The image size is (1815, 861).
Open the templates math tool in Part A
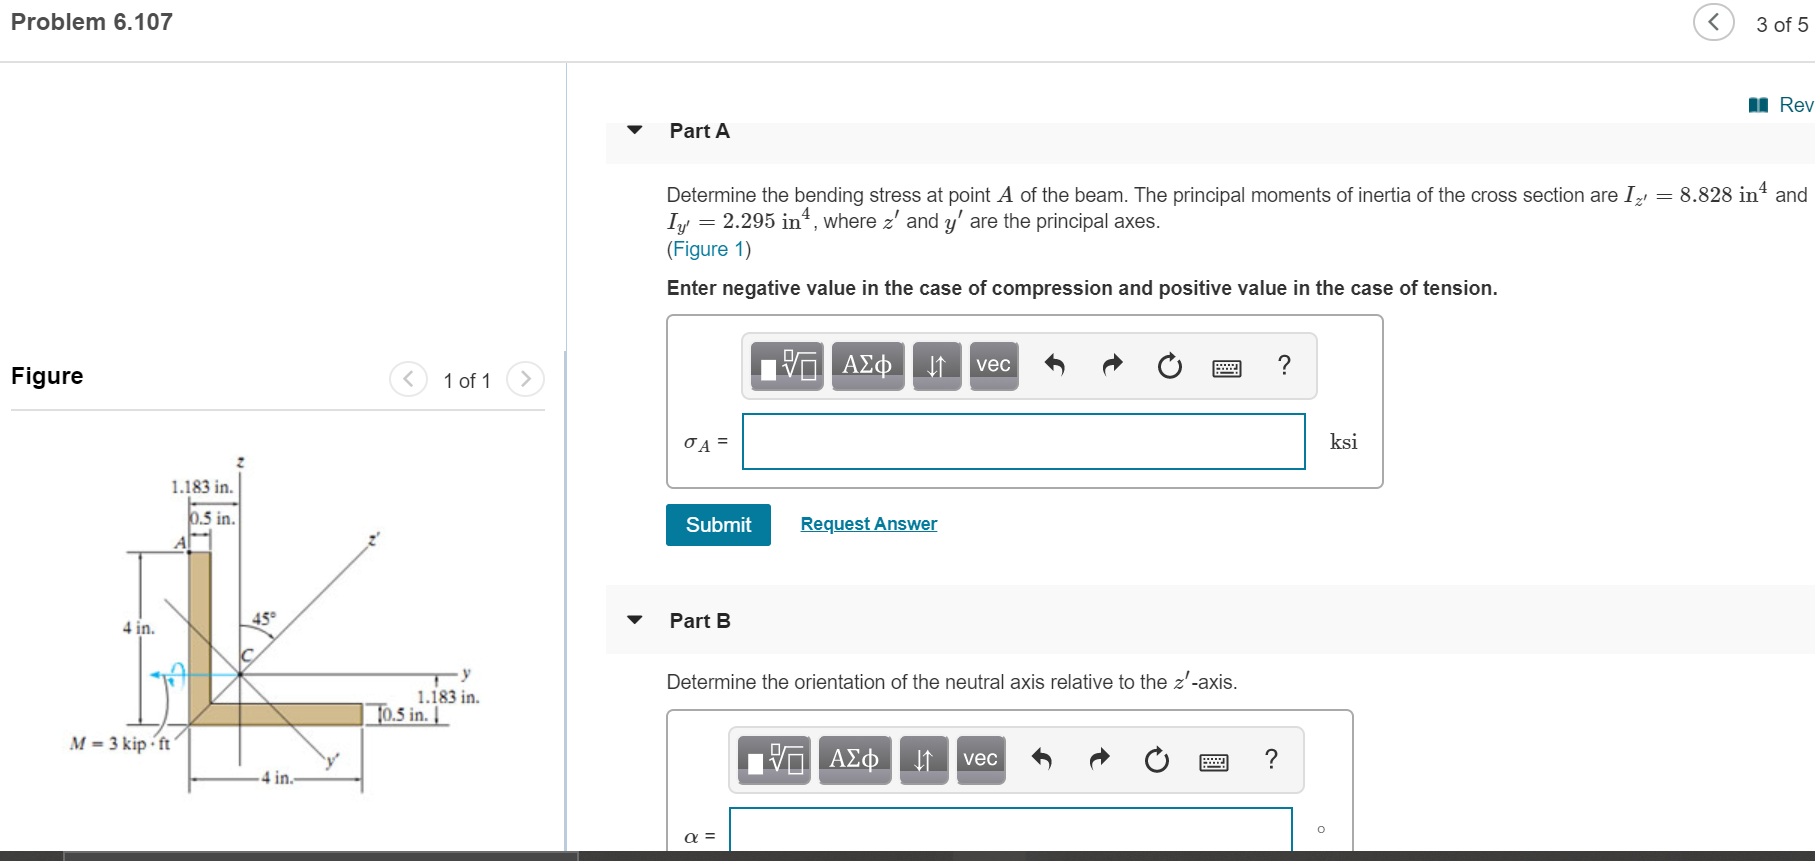[787, 366]
